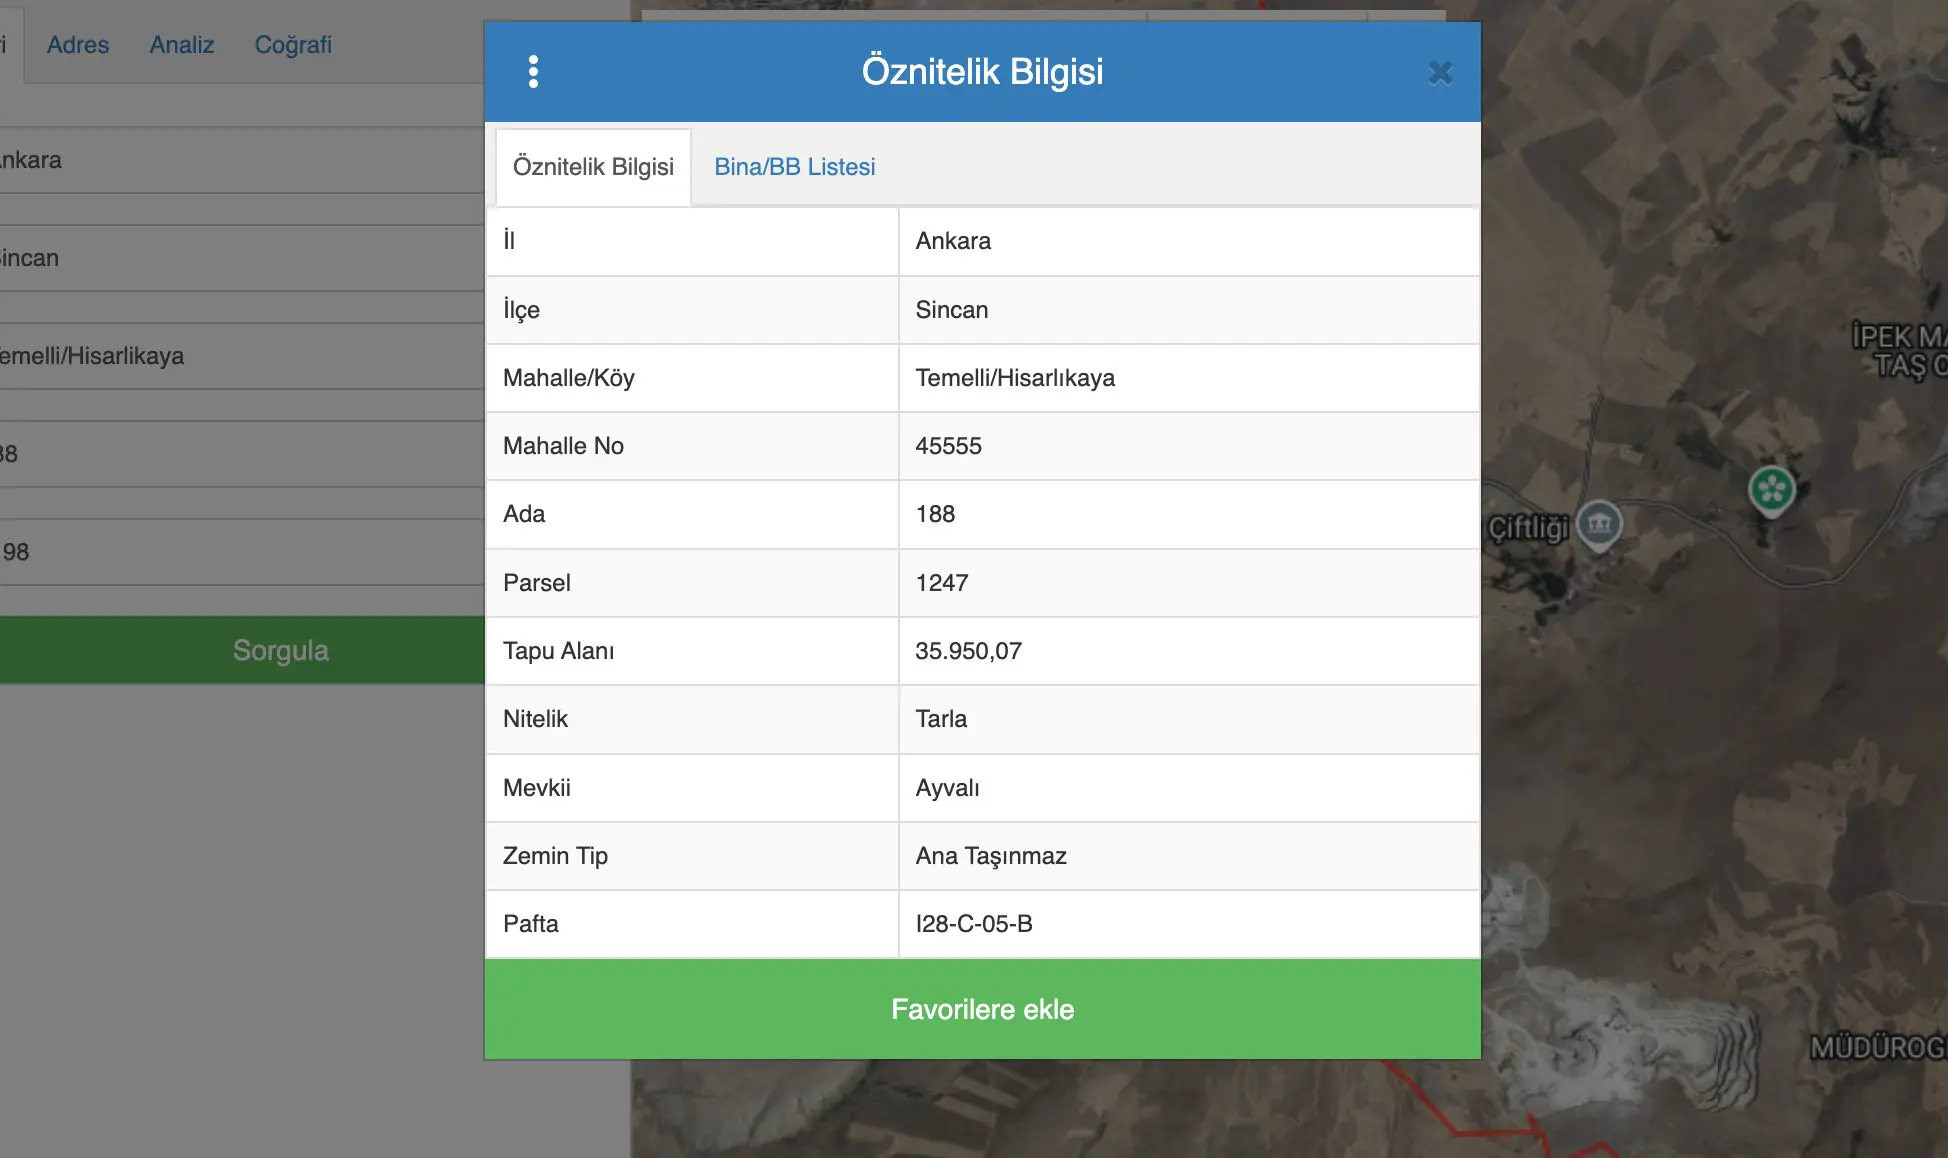This screenshot has width=1948, height=1158.
Task: Click the Favorilere ekle button
Action: pyautogui.click(x=982, y=1009)
